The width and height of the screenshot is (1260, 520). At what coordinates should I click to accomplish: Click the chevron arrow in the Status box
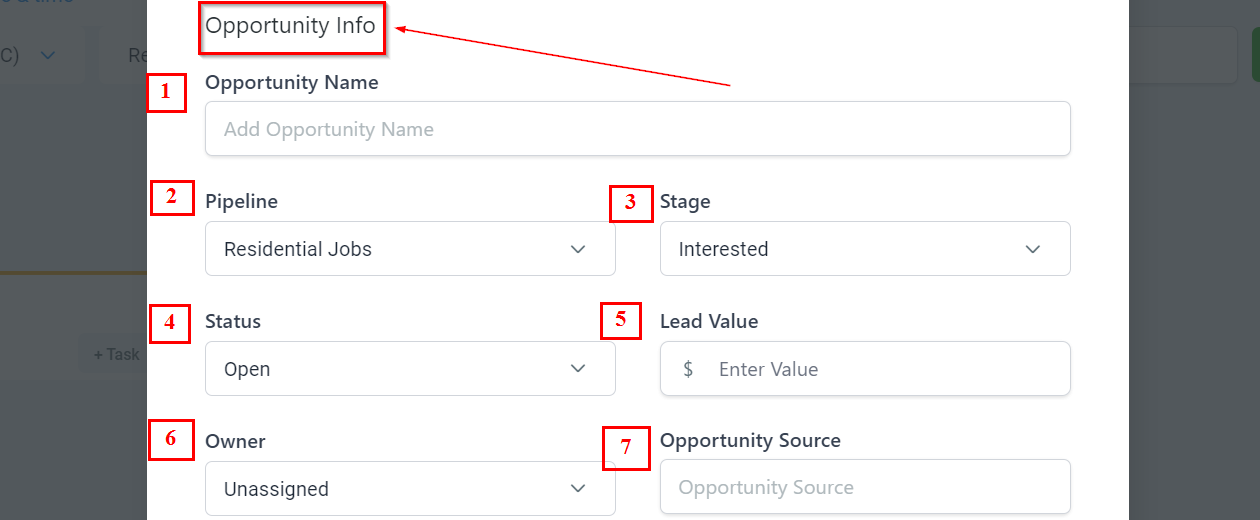578,369
